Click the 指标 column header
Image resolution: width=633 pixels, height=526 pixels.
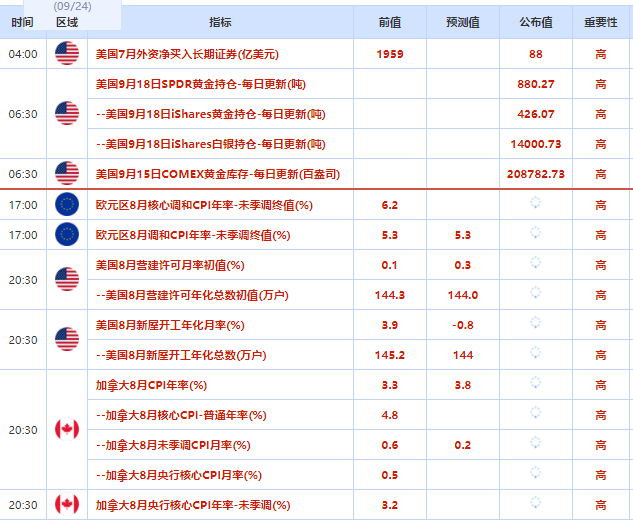pos(220,22)
